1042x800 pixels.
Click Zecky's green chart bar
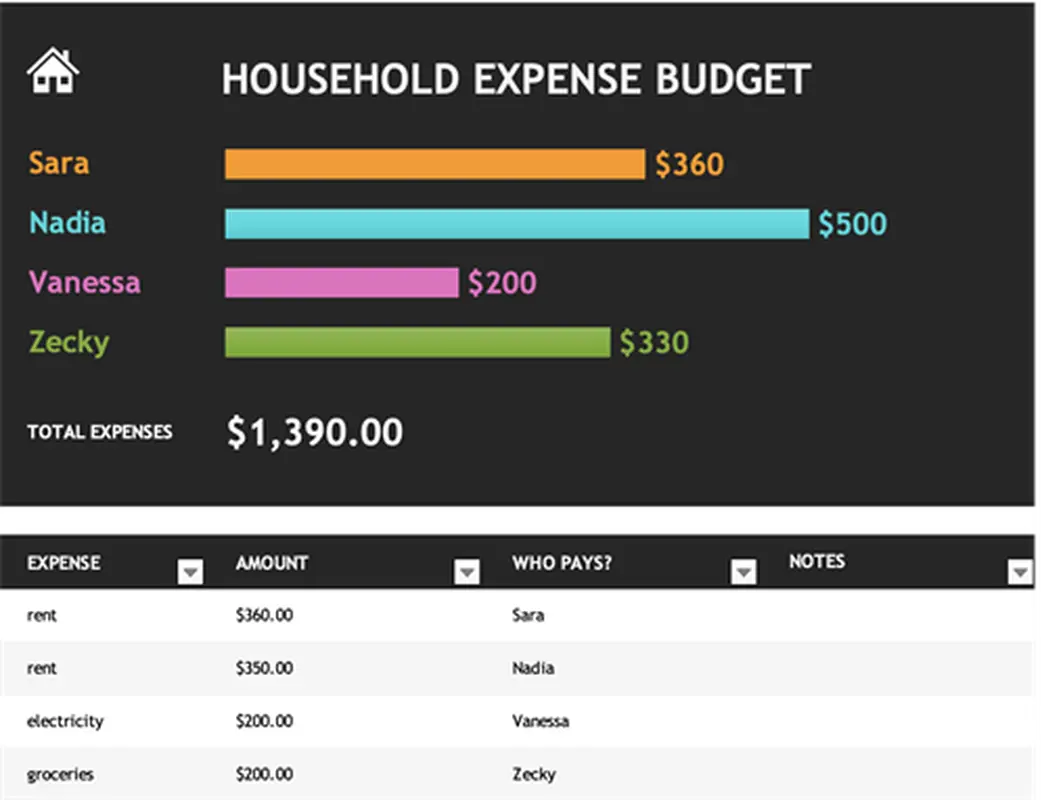417,343
